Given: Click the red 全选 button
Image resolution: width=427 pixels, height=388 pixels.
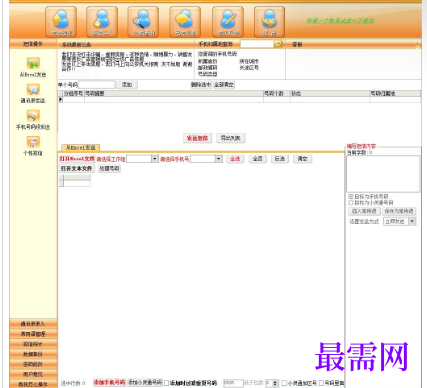Looking at the screenshot, I should (235, 159).
